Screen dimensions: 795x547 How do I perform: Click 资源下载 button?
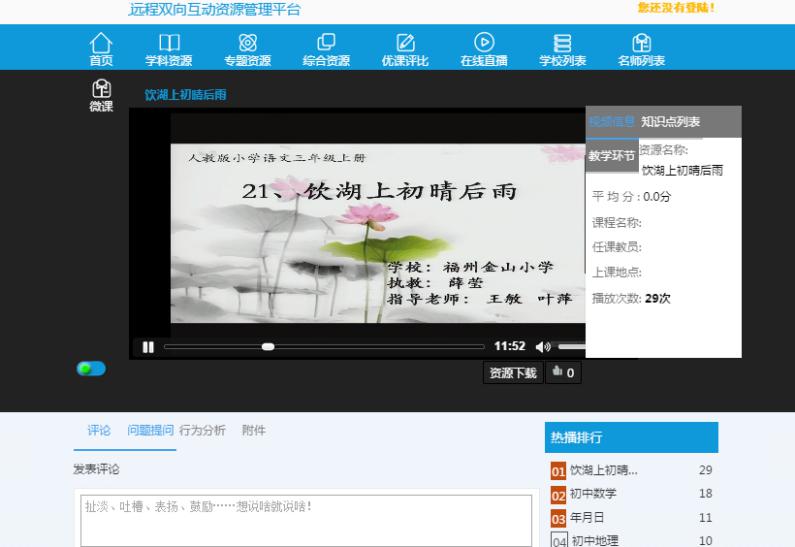point(513,373)
